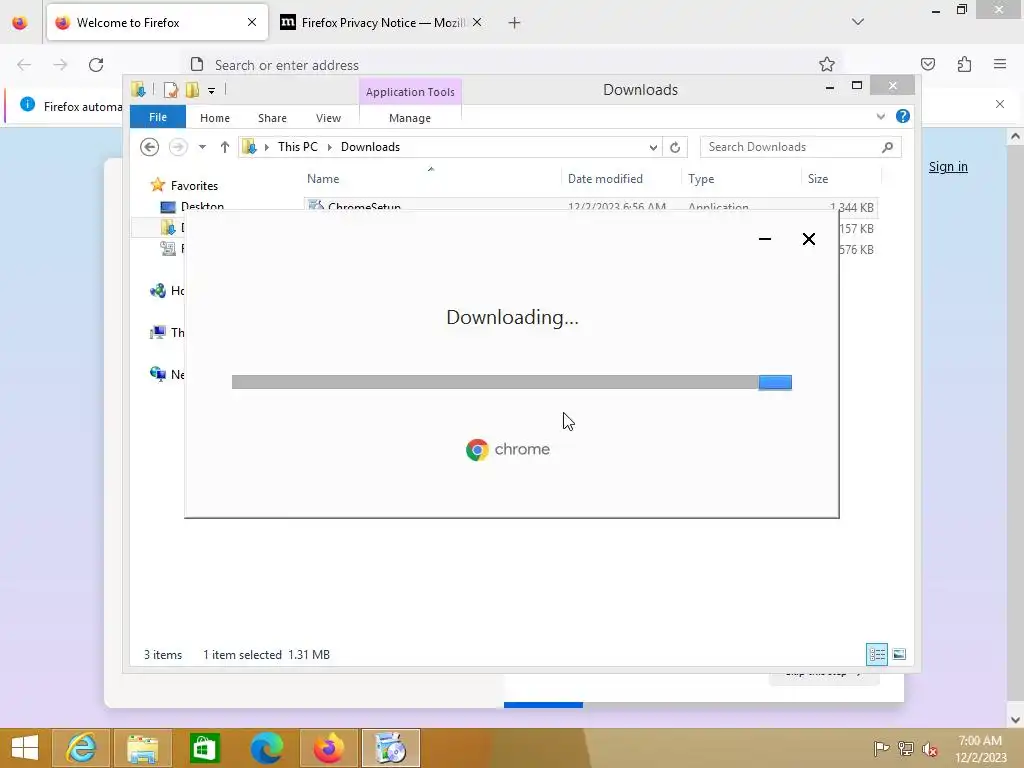Image resolution: width=1024 pixels, height=768 pixels.
Task: Open the Pocket save icon in Firefox
Action: (927, 64)
